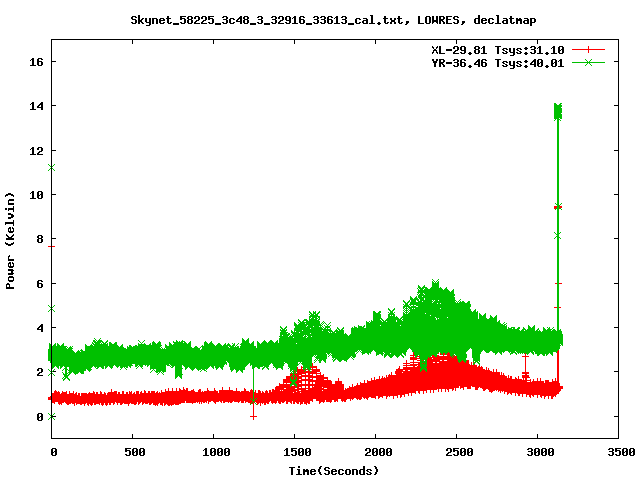Click y-axis tick label '10'
The height and width of the screenshot is (480, 640).
[x=36, y=195]
